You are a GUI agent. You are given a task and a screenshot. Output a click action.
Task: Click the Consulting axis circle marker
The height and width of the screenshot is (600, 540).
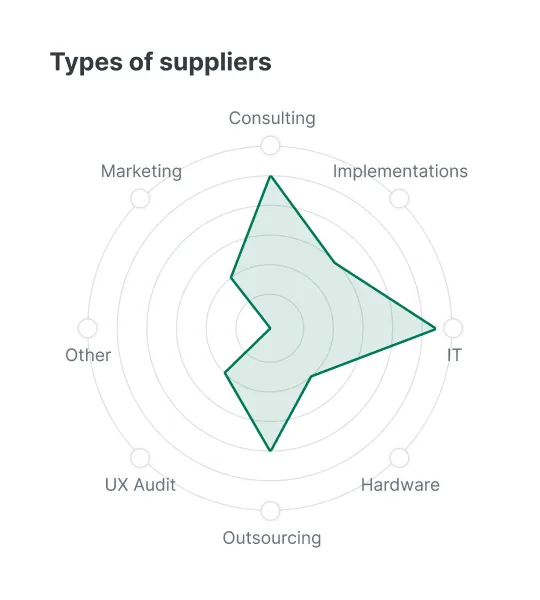[x=270, y=145]
